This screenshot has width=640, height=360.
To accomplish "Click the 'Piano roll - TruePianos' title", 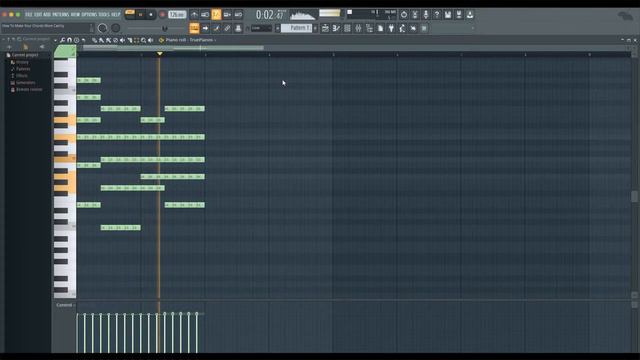I will [x=189, y=40].
